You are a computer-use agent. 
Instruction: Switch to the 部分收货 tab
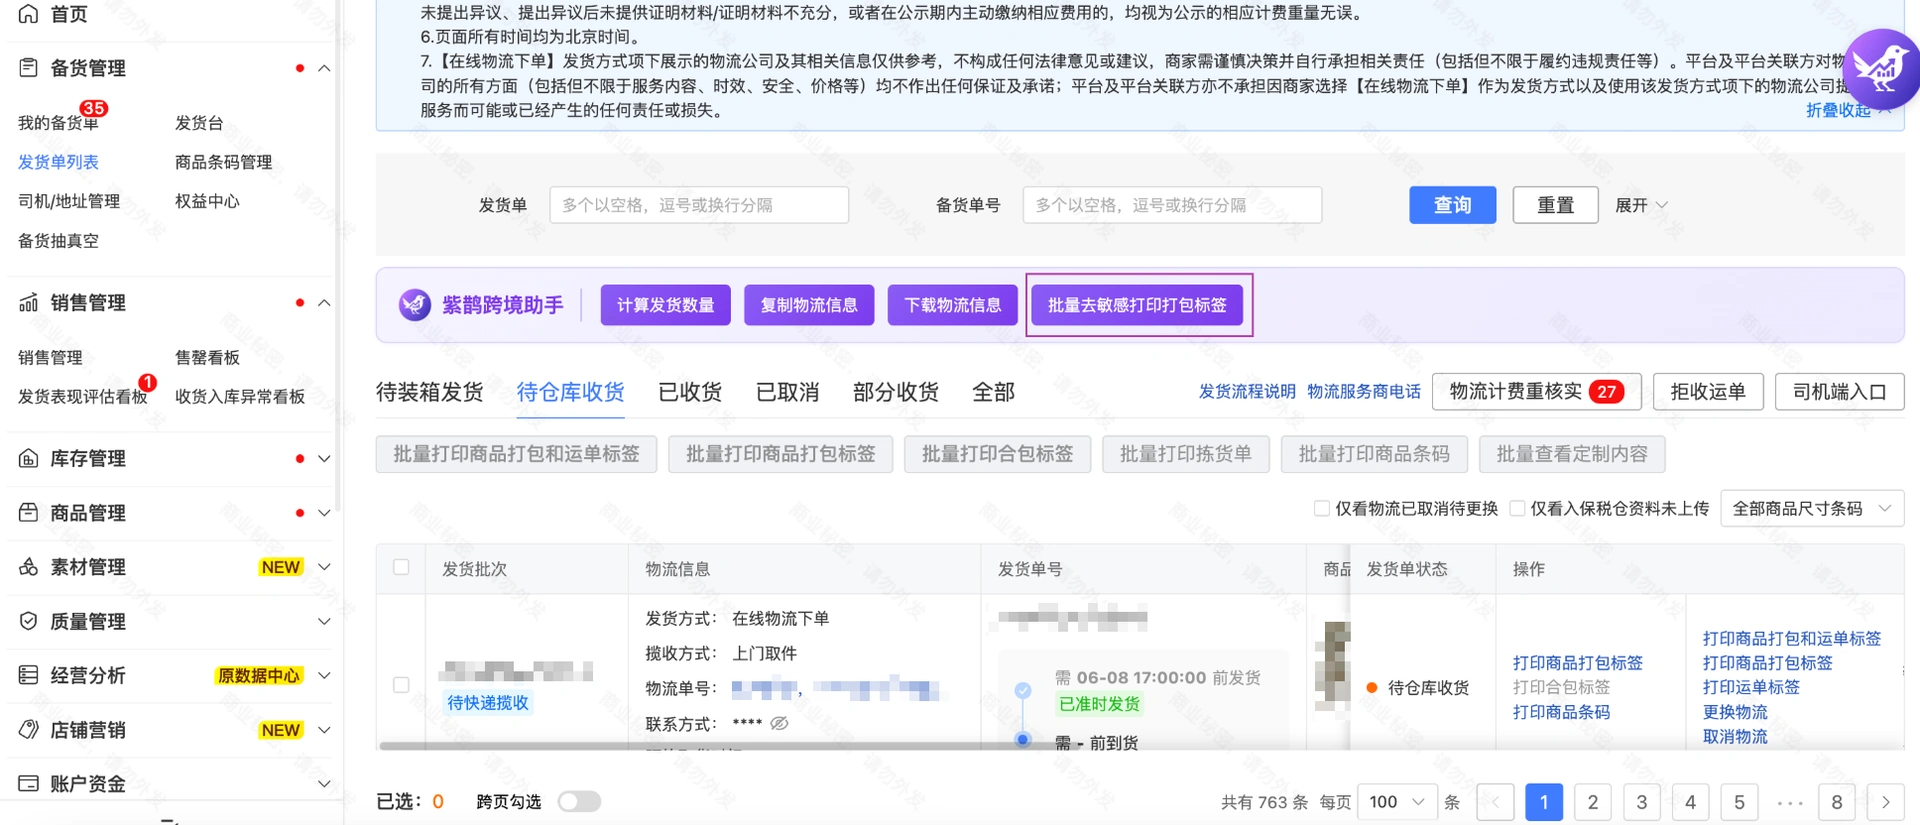(896, 392)
